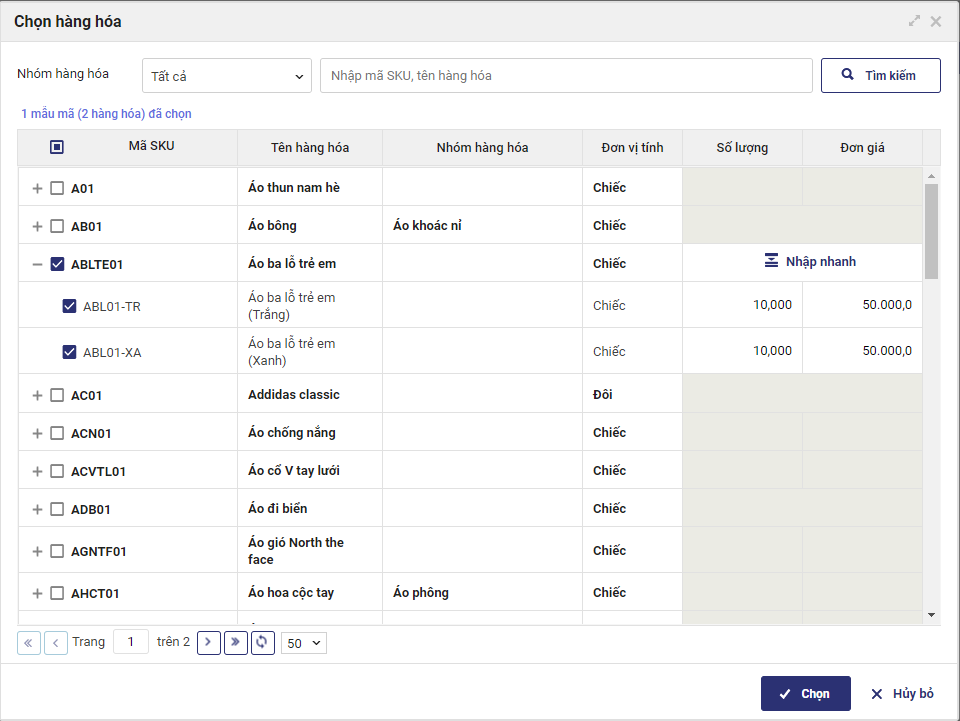Go to next page arrow
This screenshot has height=721, width=960.
coord(209,642)
